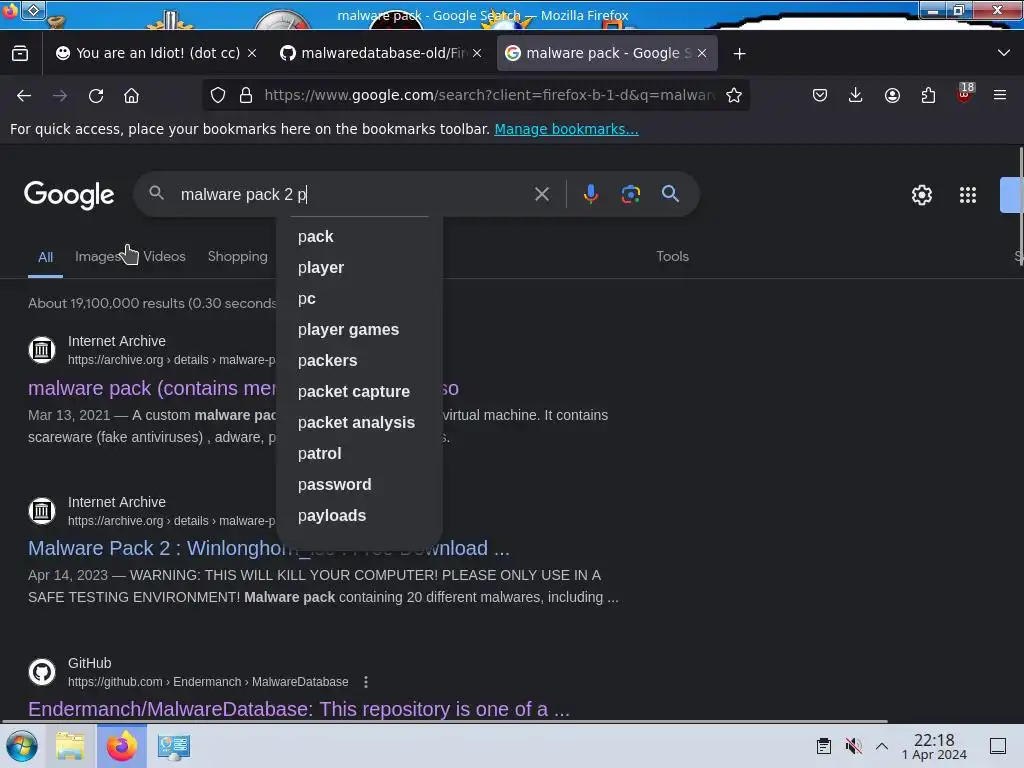Viewport: 1024px width, 768px height.
Task: Choose the packet analysis suggestion
Action: pos(359,423)
